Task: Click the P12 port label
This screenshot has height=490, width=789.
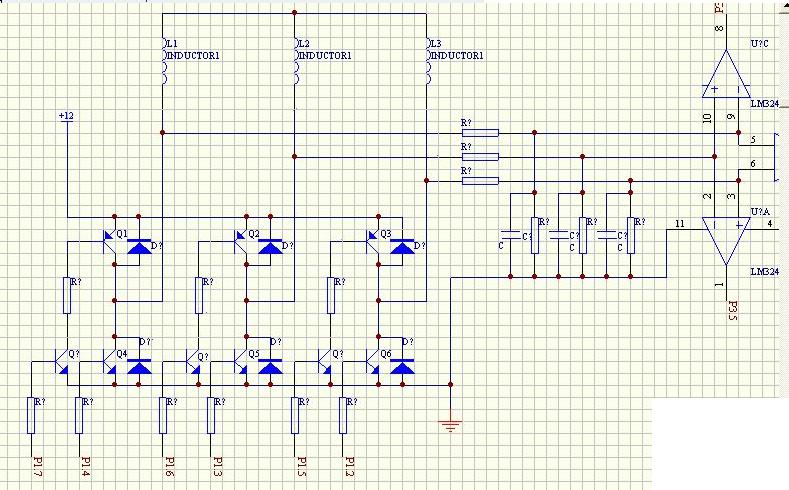Action: click(x=350, y=465)
